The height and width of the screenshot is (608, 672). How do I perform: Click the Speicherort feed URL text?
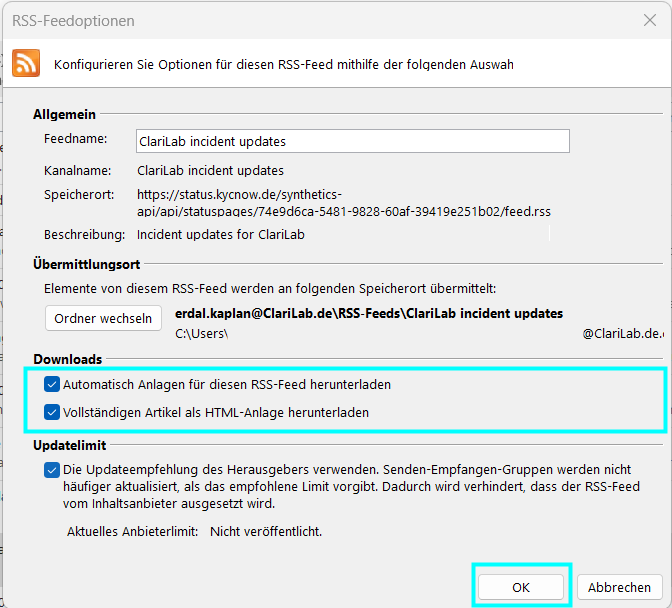click(x=344, y=203)
